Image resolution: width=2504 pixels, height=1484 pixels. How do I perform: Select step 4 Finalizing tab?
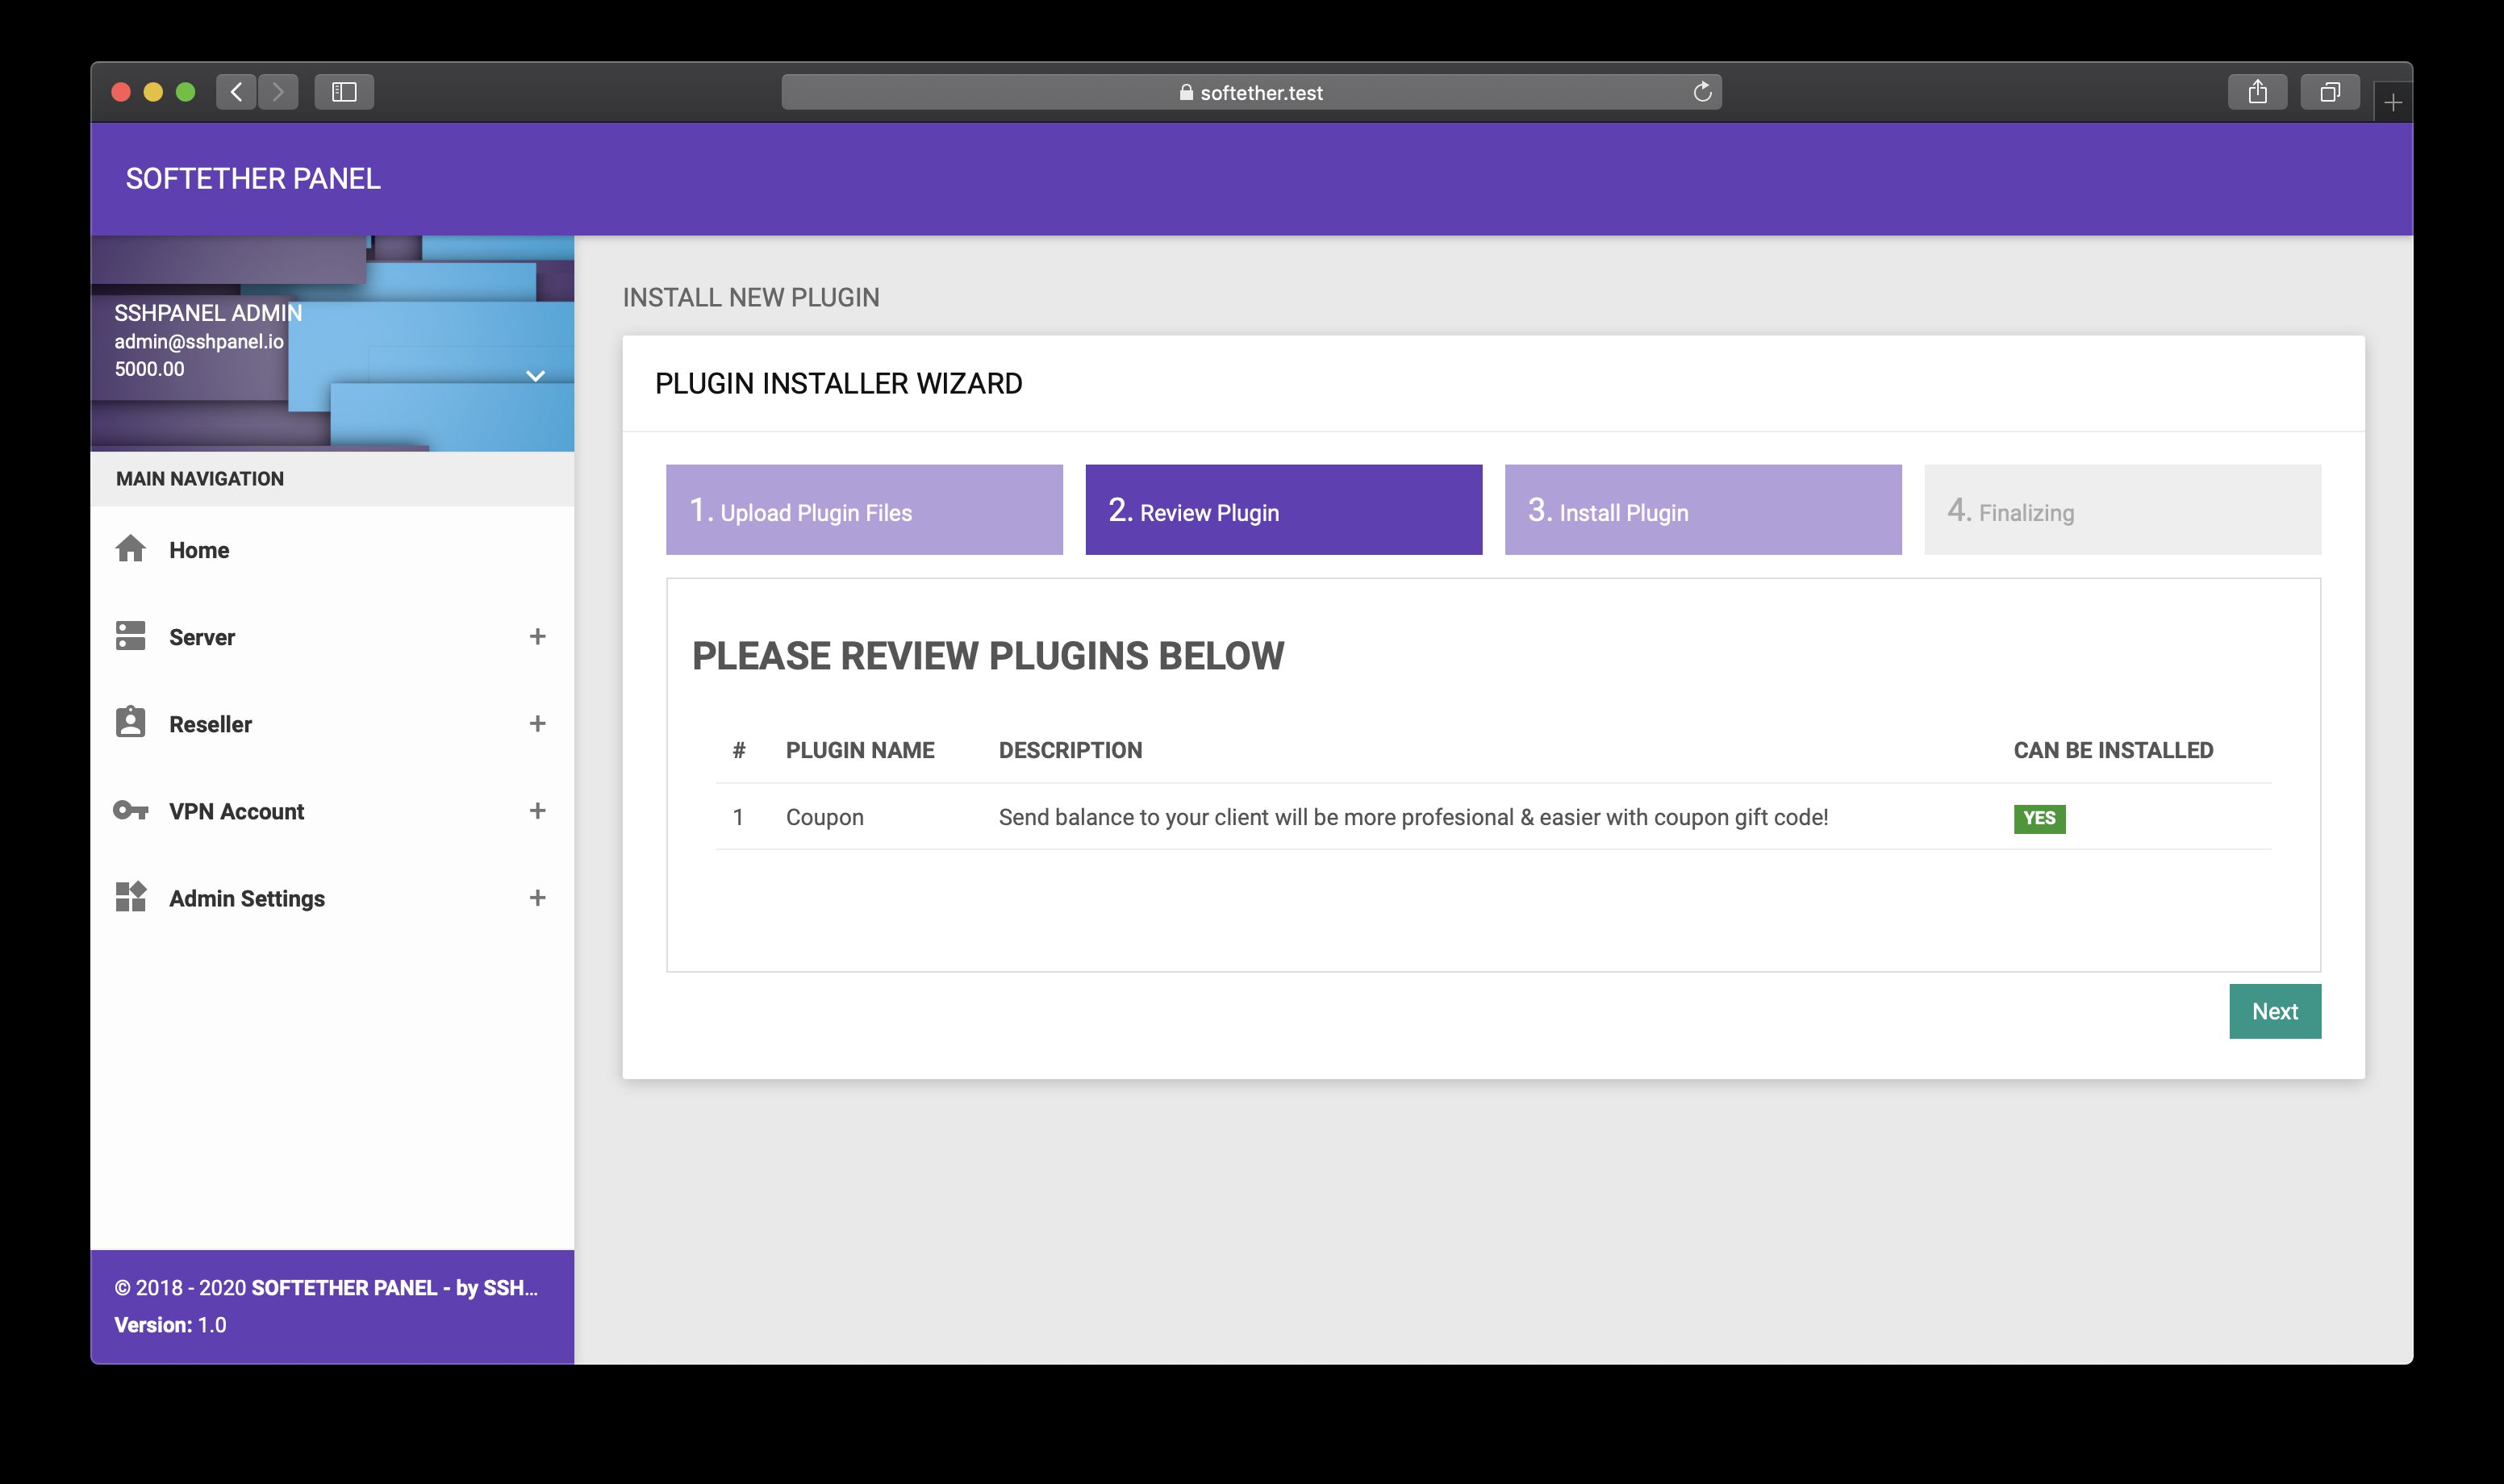pyautogui.click(x=2122, y=509)
